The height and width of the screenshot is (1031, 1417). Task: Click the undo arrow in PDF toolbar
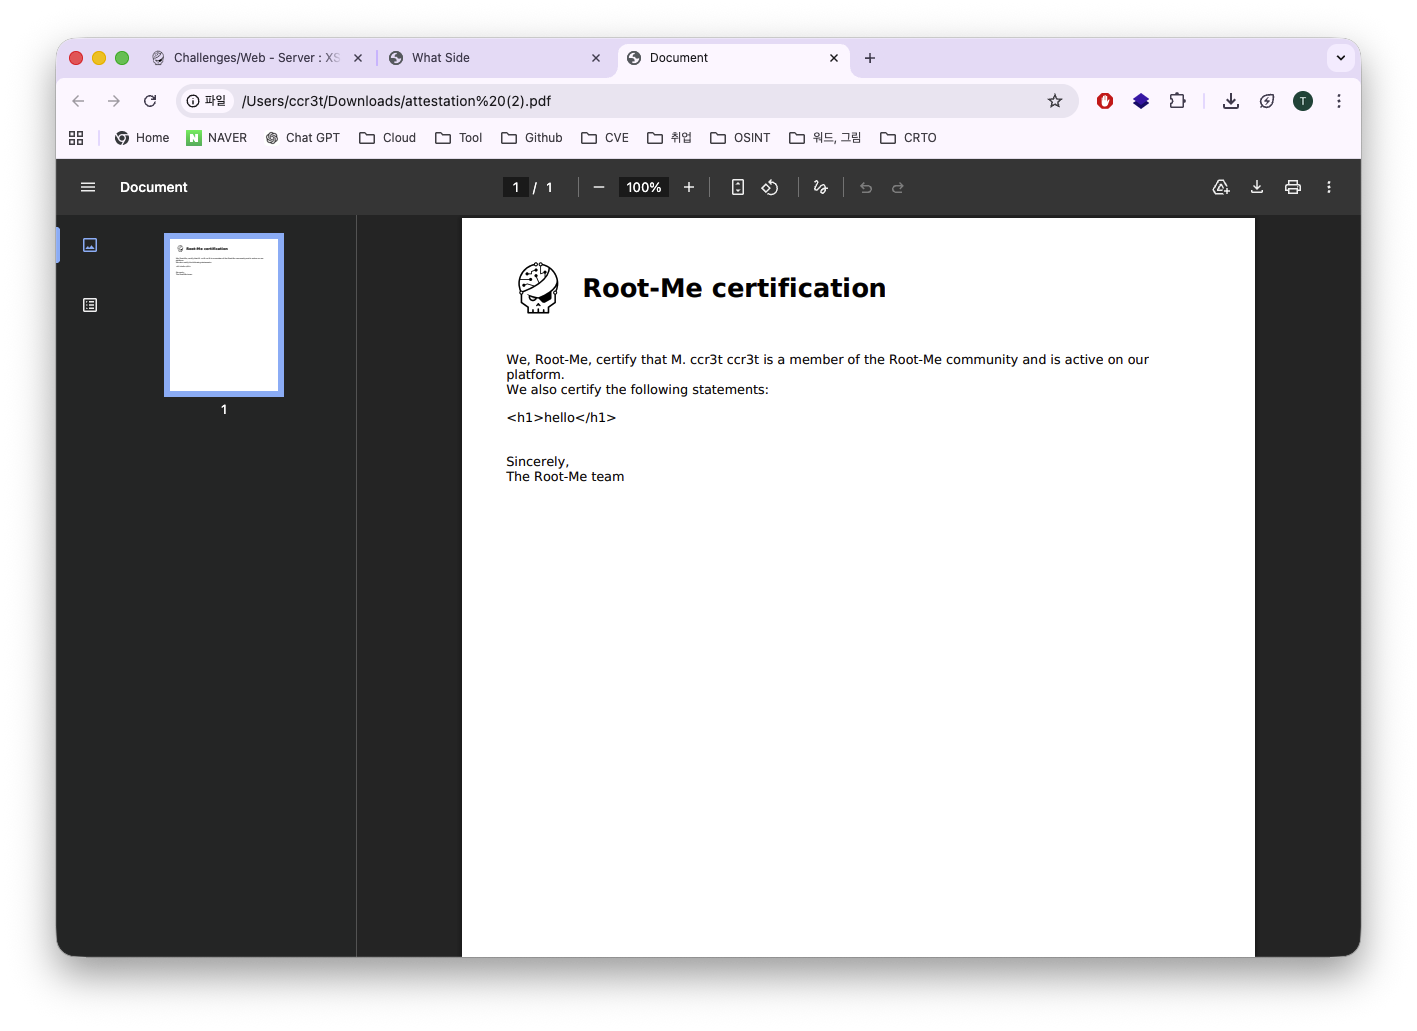click(866, 187)
